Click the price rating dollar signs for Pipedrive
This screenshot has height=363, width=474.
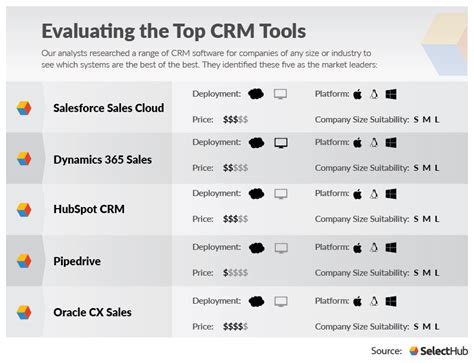coord(235,273)
